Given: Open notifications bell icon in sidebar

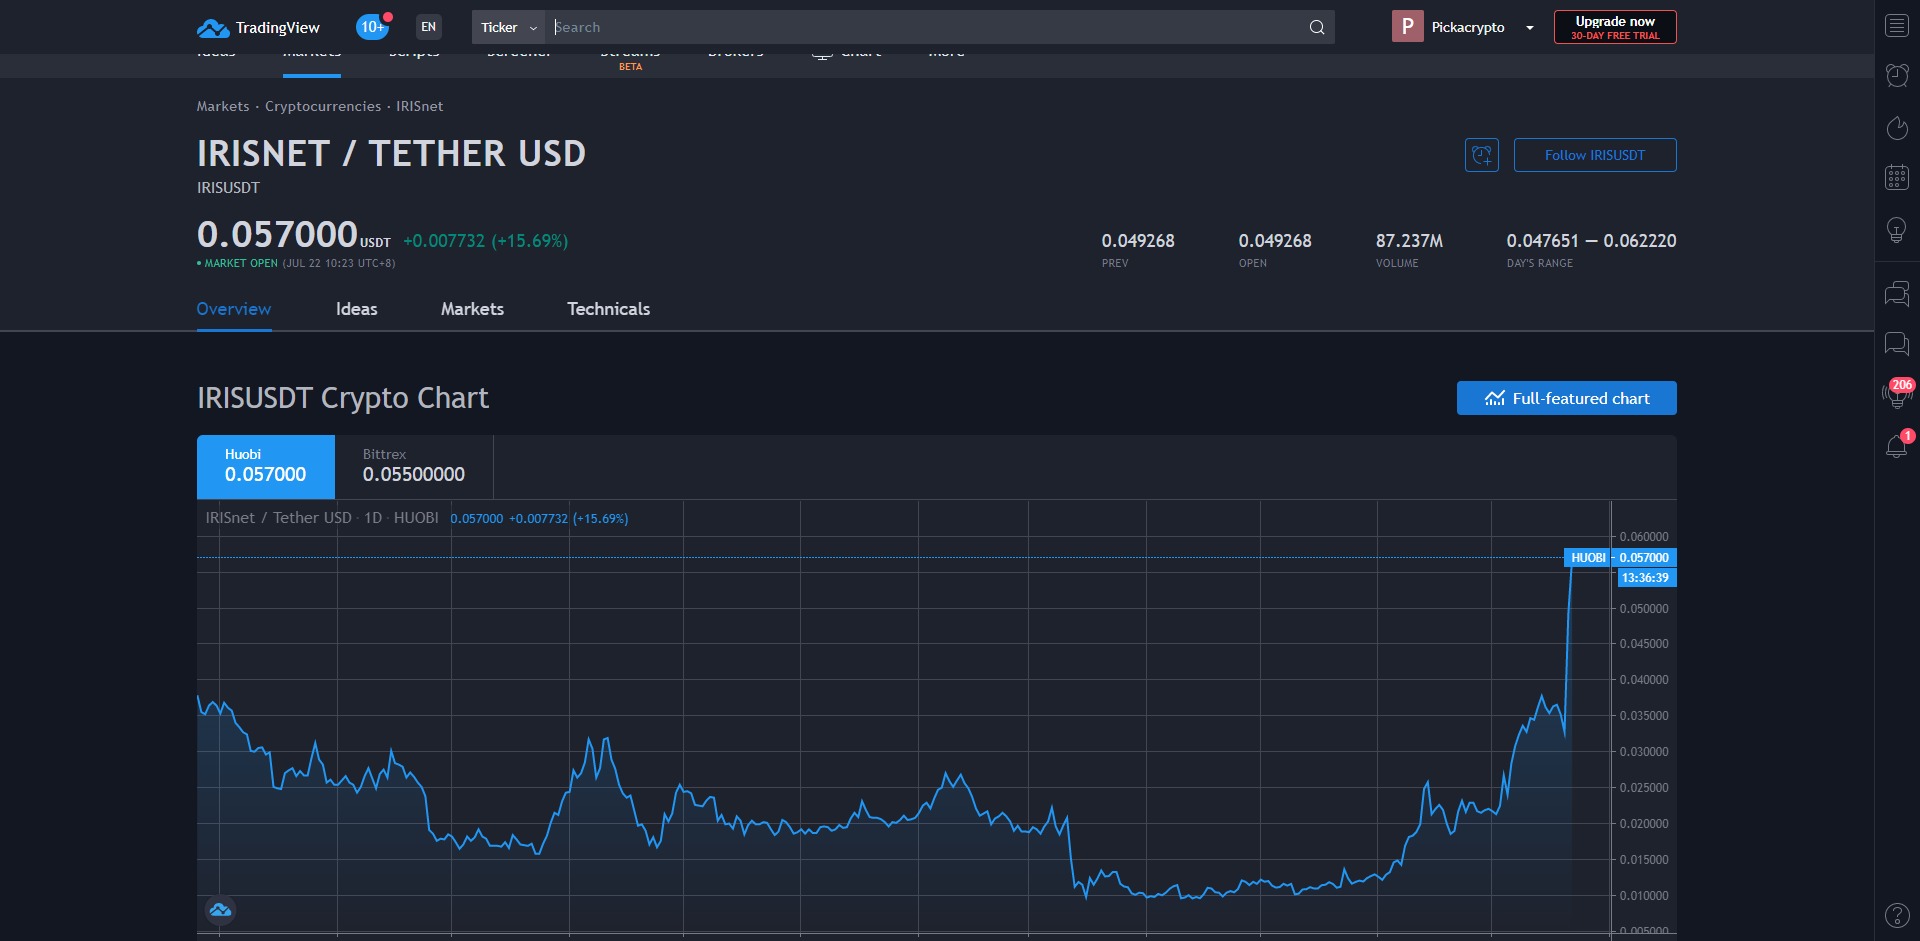Looking at the screenshot, I should point(1897,445).
